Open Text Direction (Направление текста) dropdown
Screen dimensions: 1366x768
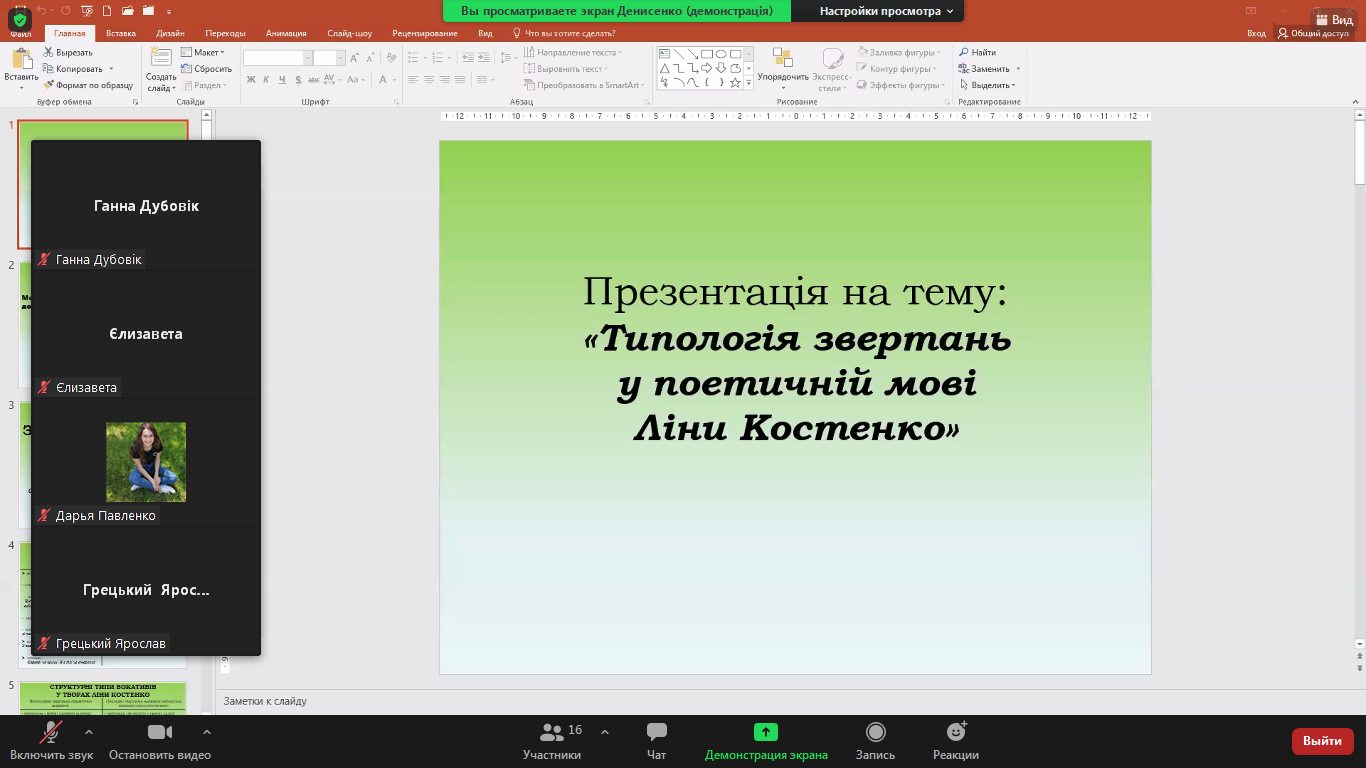(572, 52)
